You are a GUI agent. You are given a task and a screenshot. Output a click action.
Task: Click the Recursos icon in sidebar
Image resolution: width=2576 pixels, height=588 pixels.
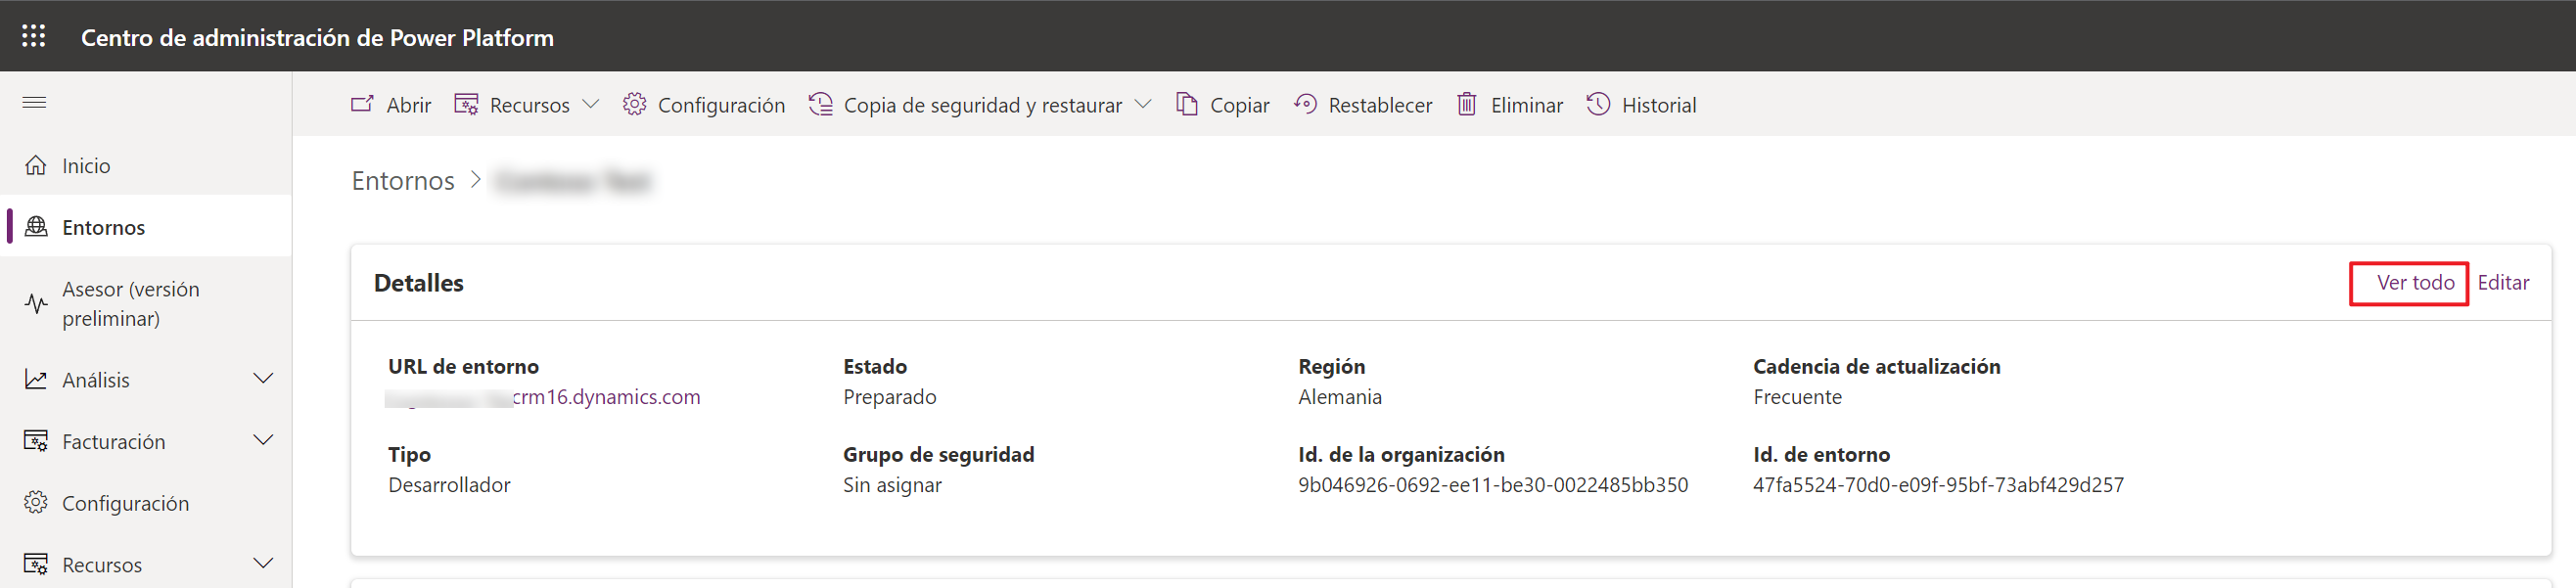pos(36,565)
